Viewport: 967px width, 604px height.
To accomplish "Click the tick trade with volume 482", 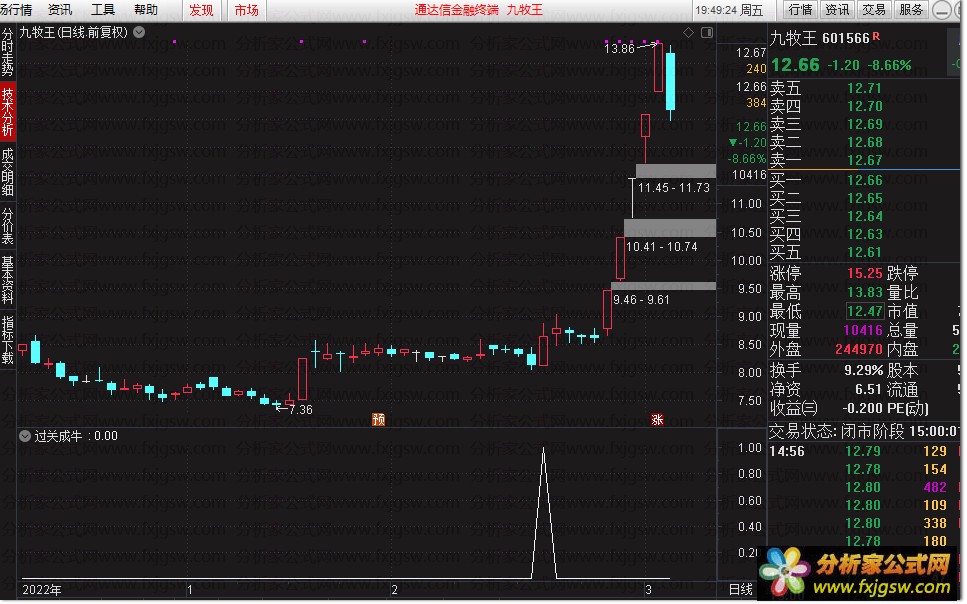I will 935,487.
